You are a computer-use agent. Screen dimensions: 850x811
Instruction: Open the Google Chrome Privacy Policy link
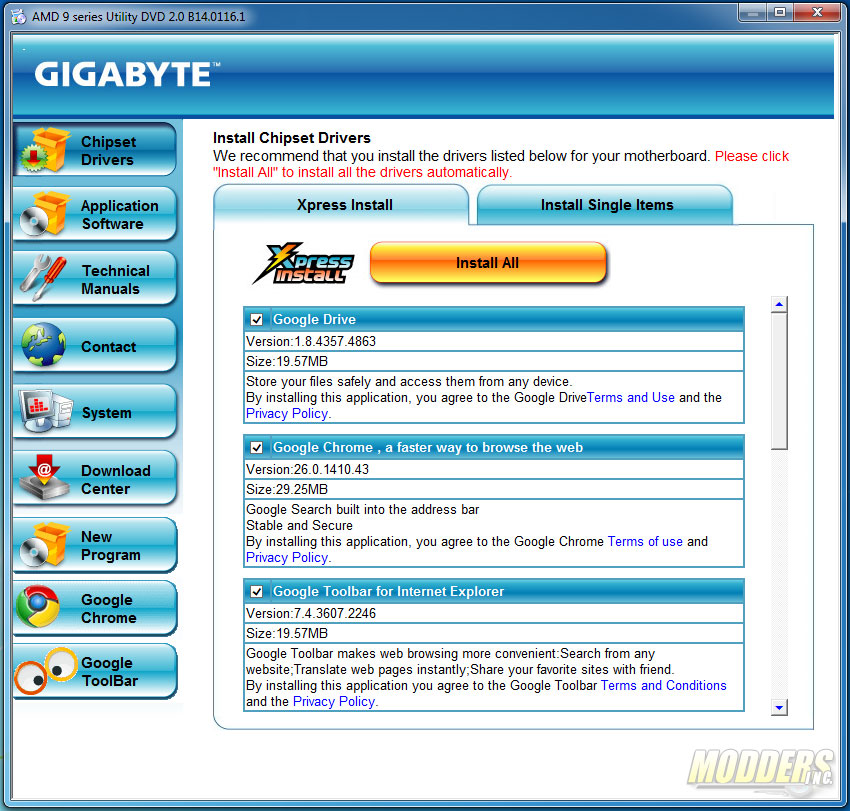(287, 557)
